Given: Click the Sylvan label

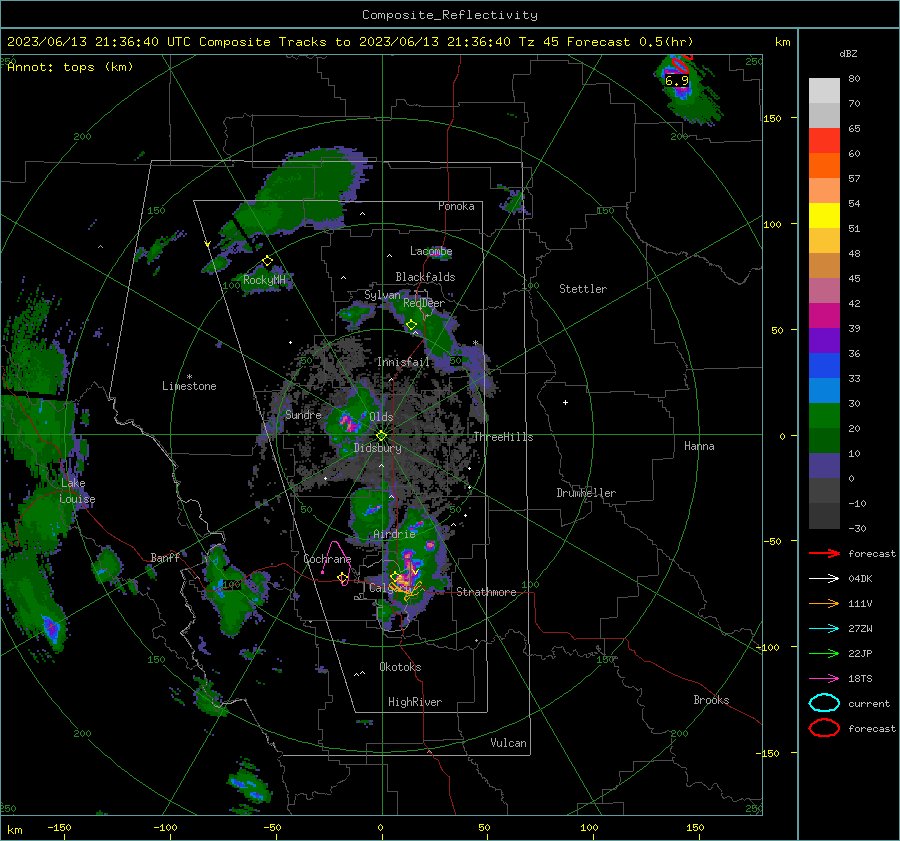Looking at the screenshot, I should pos(382,294).
